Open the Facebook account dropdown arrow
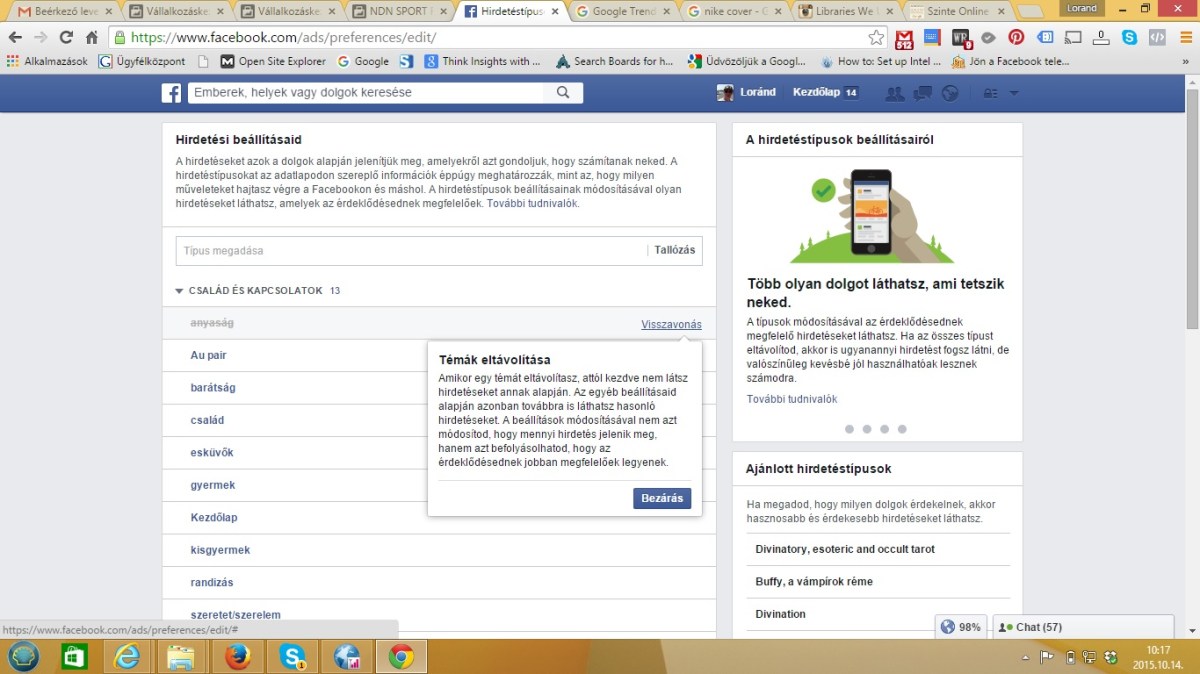This screenshot has width=1200, height=674. [x=1014, y=93]
